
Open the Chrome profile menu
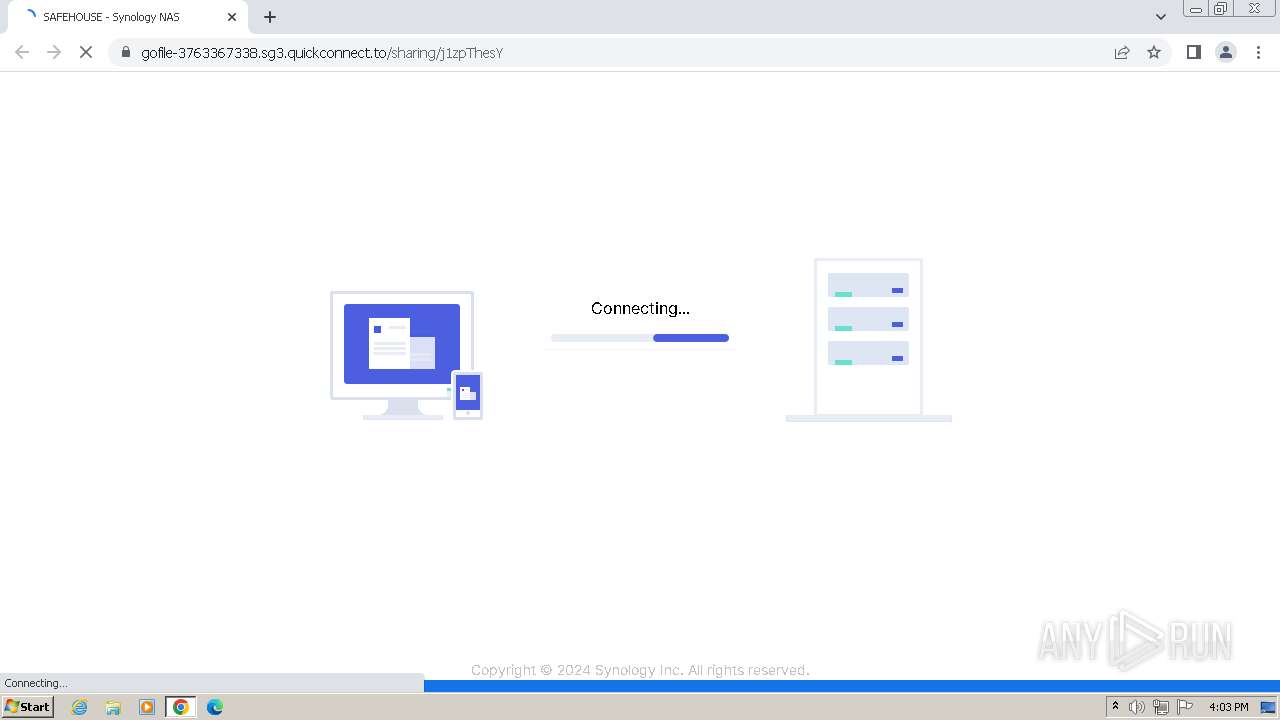pos(1226,52)
